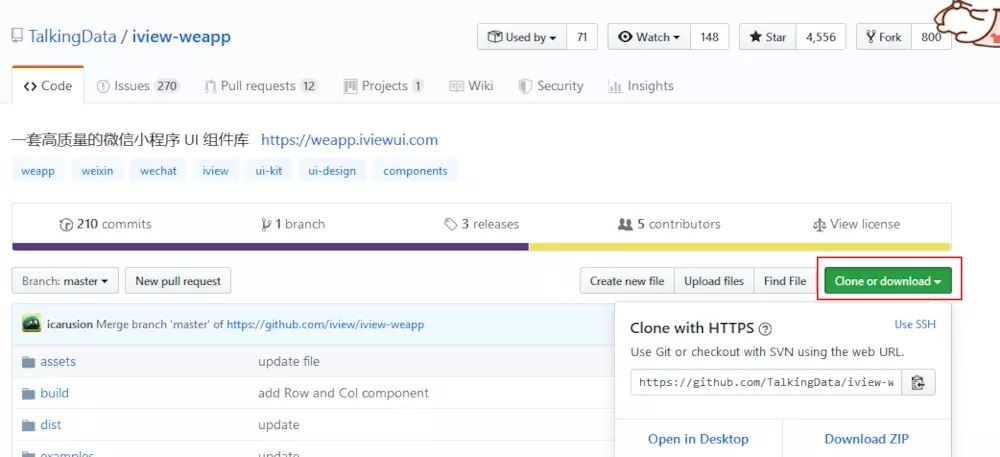
Task: Open the dist folder
Action: point(50,425)
